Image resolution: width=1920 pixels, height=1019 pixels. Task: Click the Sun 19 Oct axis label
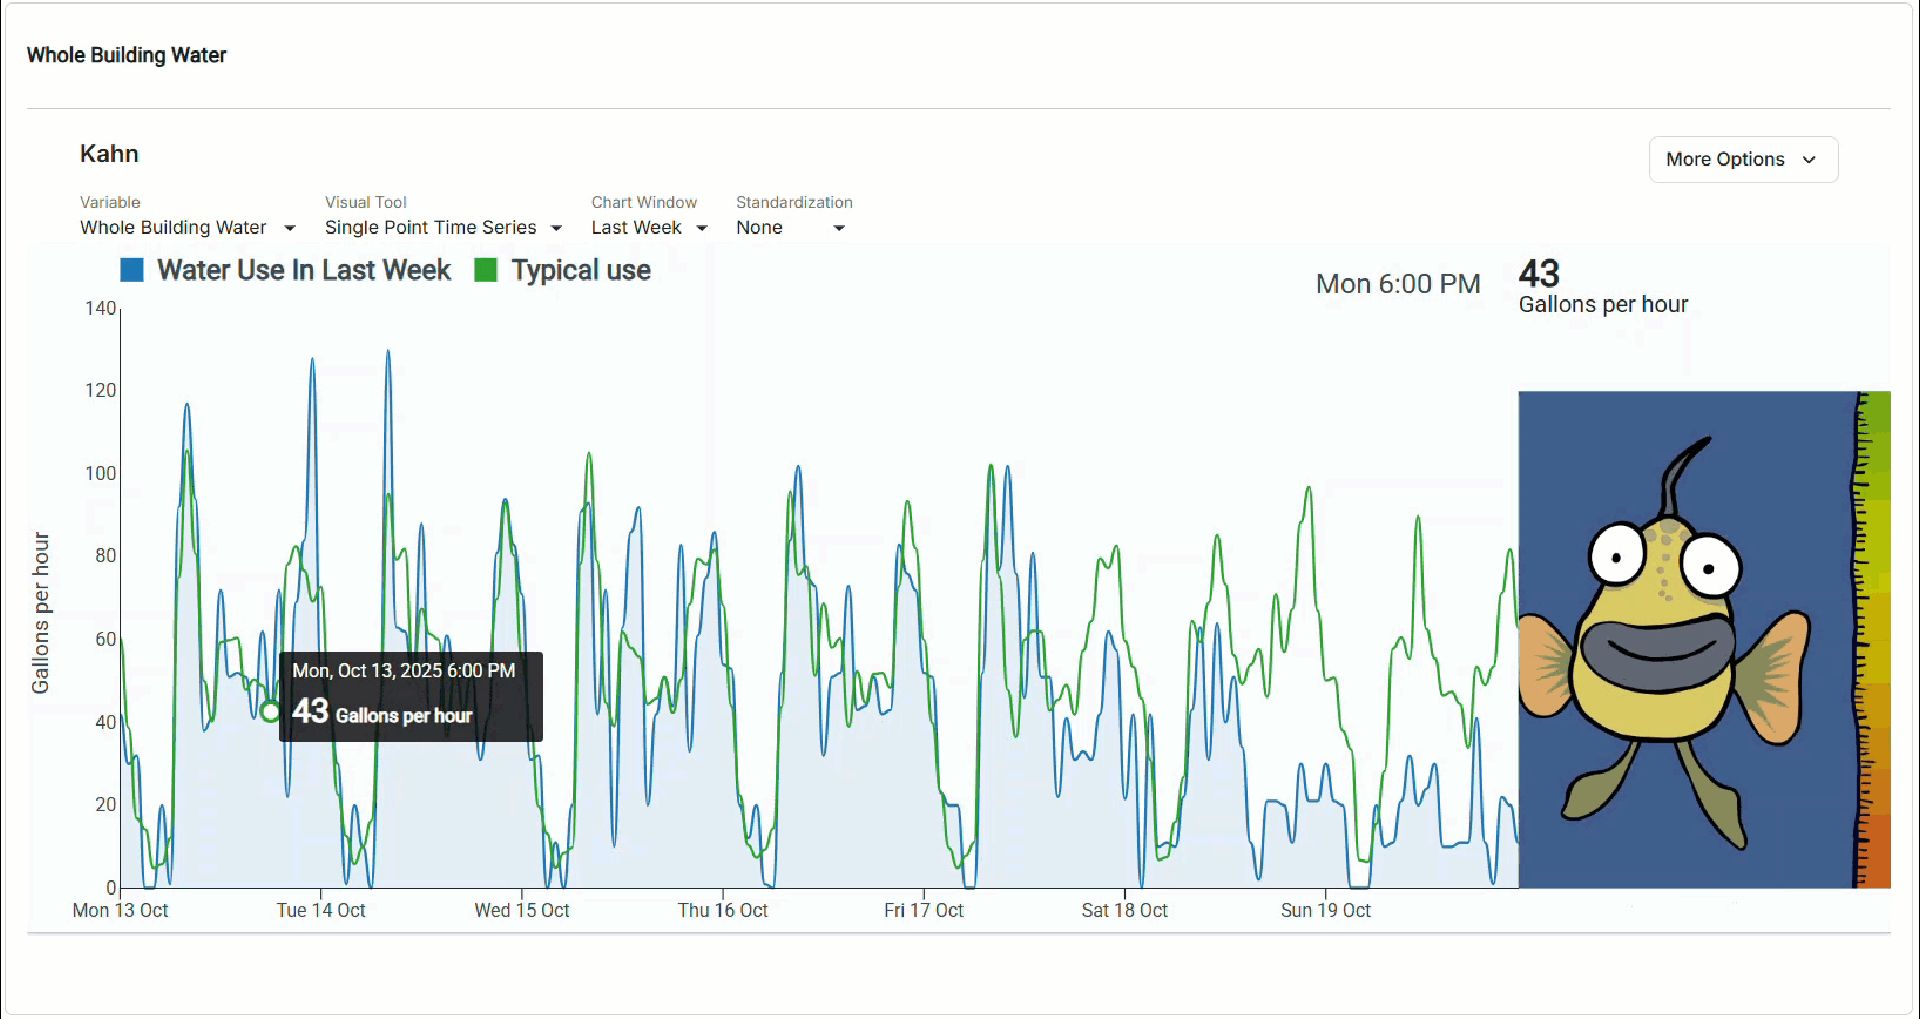[x=1326, y=911]
